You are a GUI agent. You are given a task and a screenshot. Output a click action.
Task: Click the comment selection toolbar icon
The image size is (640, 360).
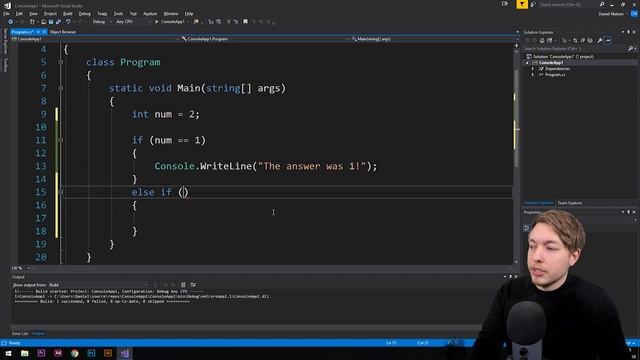[228, 22]
